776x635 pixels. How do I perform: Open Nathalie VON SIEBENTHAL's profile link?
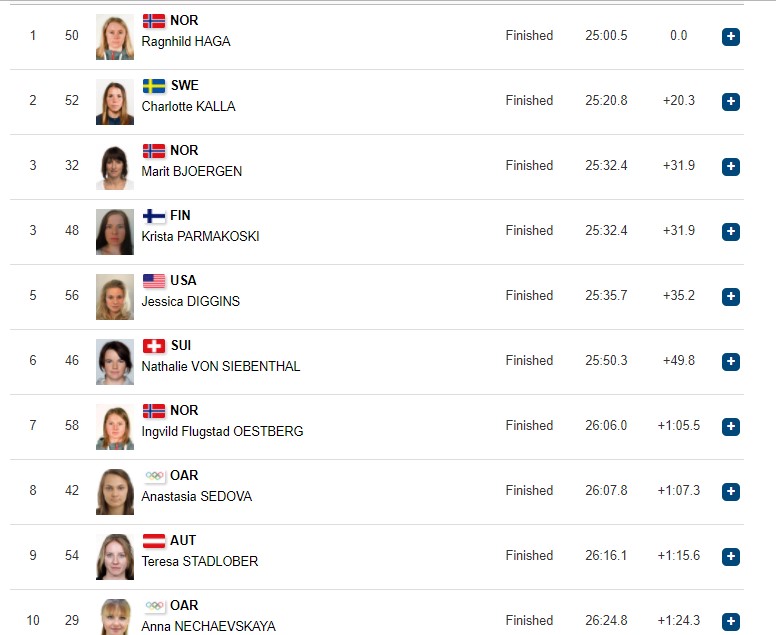(221, 366)
